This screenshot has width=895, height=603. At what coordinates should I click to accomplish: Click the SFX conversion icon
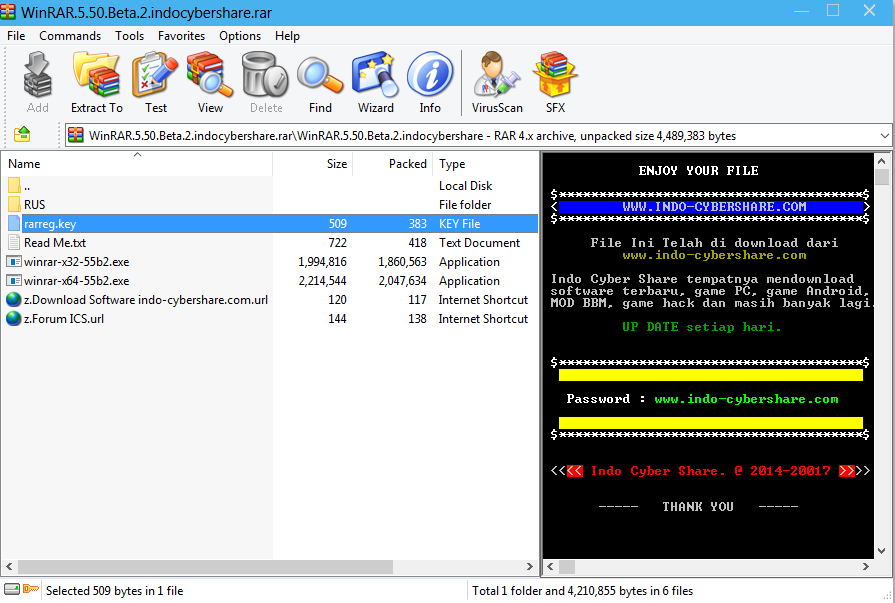coord(555,74)
